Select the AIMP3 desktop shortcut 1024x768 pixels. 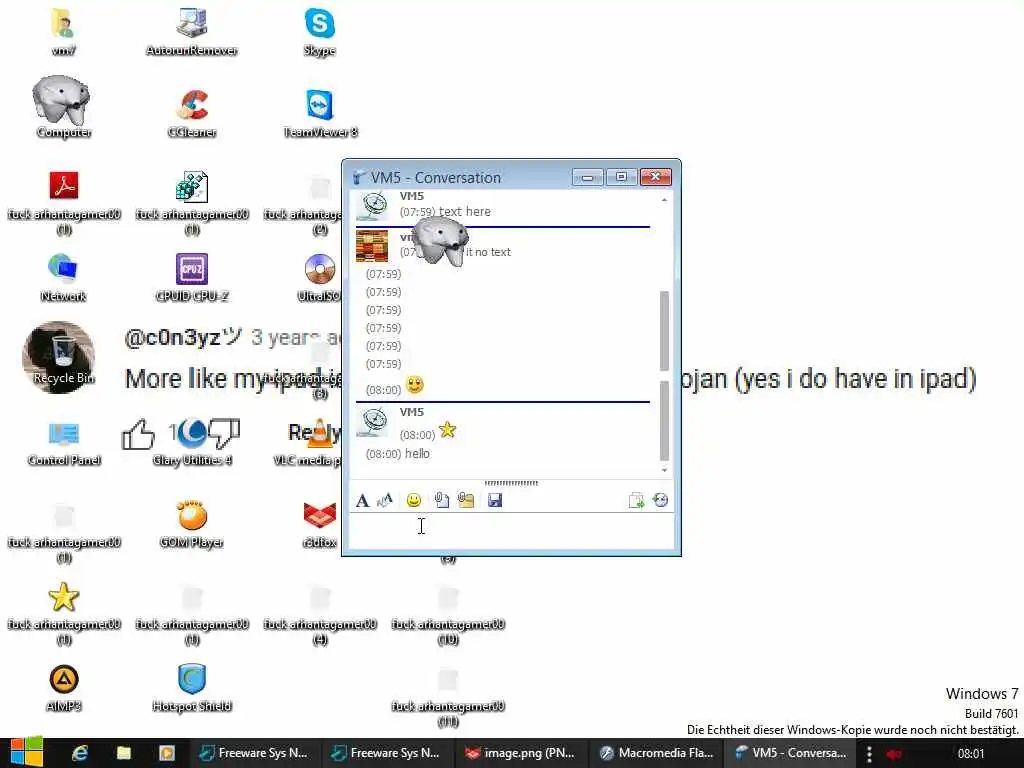point(63,687)
